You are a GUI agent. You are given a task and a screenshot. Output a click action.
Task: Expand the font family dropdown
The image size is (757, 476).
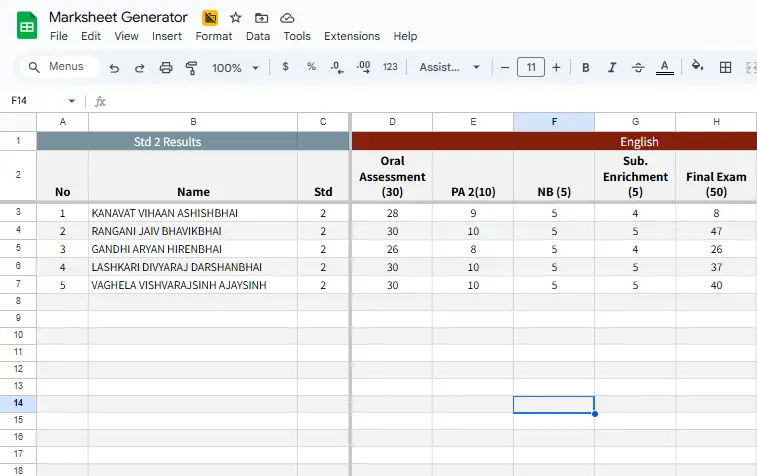click(450, 68)
